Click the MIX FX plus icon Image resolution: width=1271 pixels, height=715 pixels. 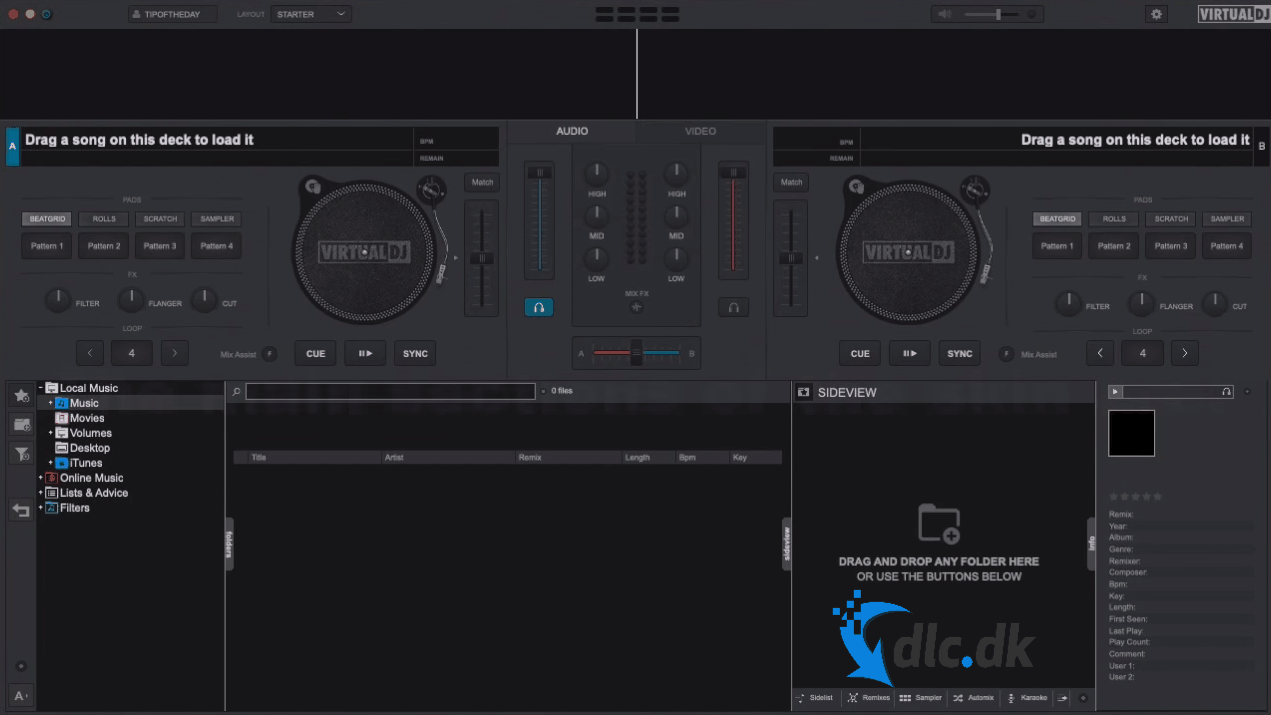tap(636, 307)
